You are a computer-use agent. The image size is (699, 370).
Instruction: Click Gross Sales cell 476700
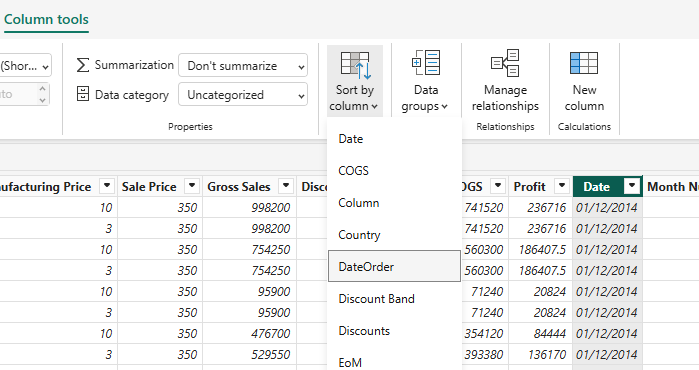coord(249,333)
